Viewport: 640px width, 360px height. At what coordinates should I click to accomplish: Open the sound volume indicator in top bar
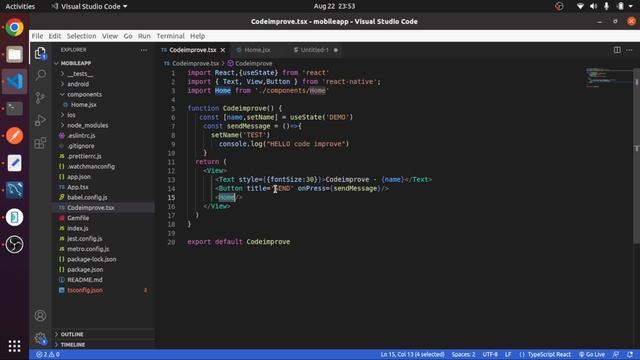(x=593, y=6)
